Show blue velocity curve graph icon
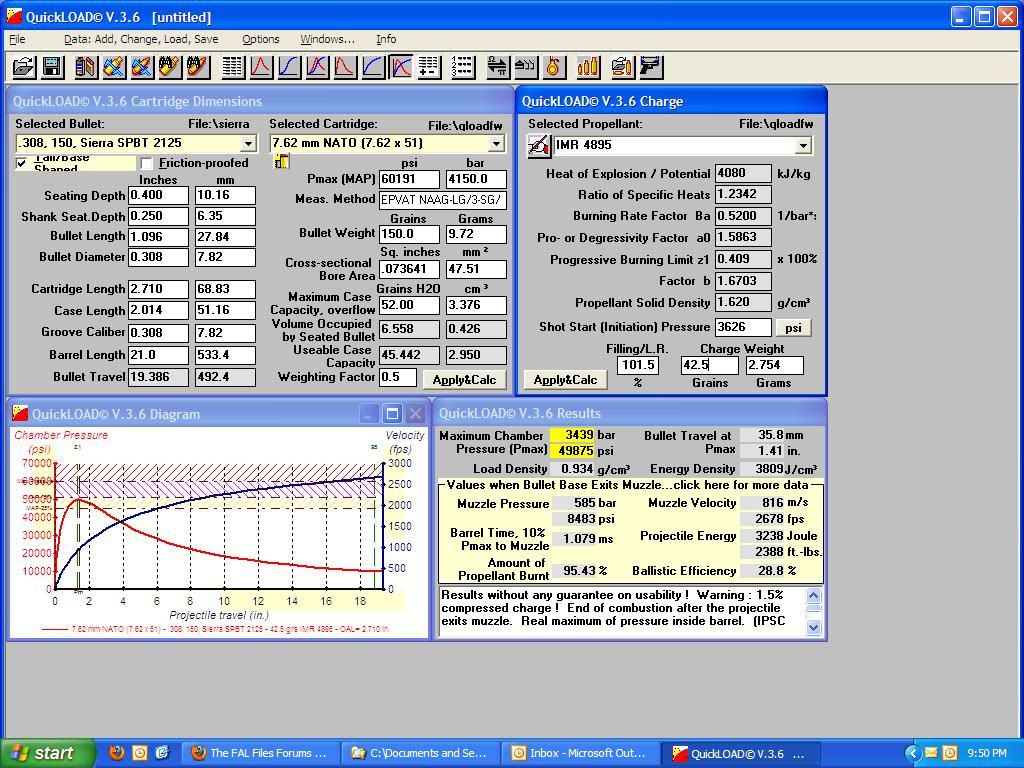The width and height of the screenshot is (1024, 768). coord(289,67)
